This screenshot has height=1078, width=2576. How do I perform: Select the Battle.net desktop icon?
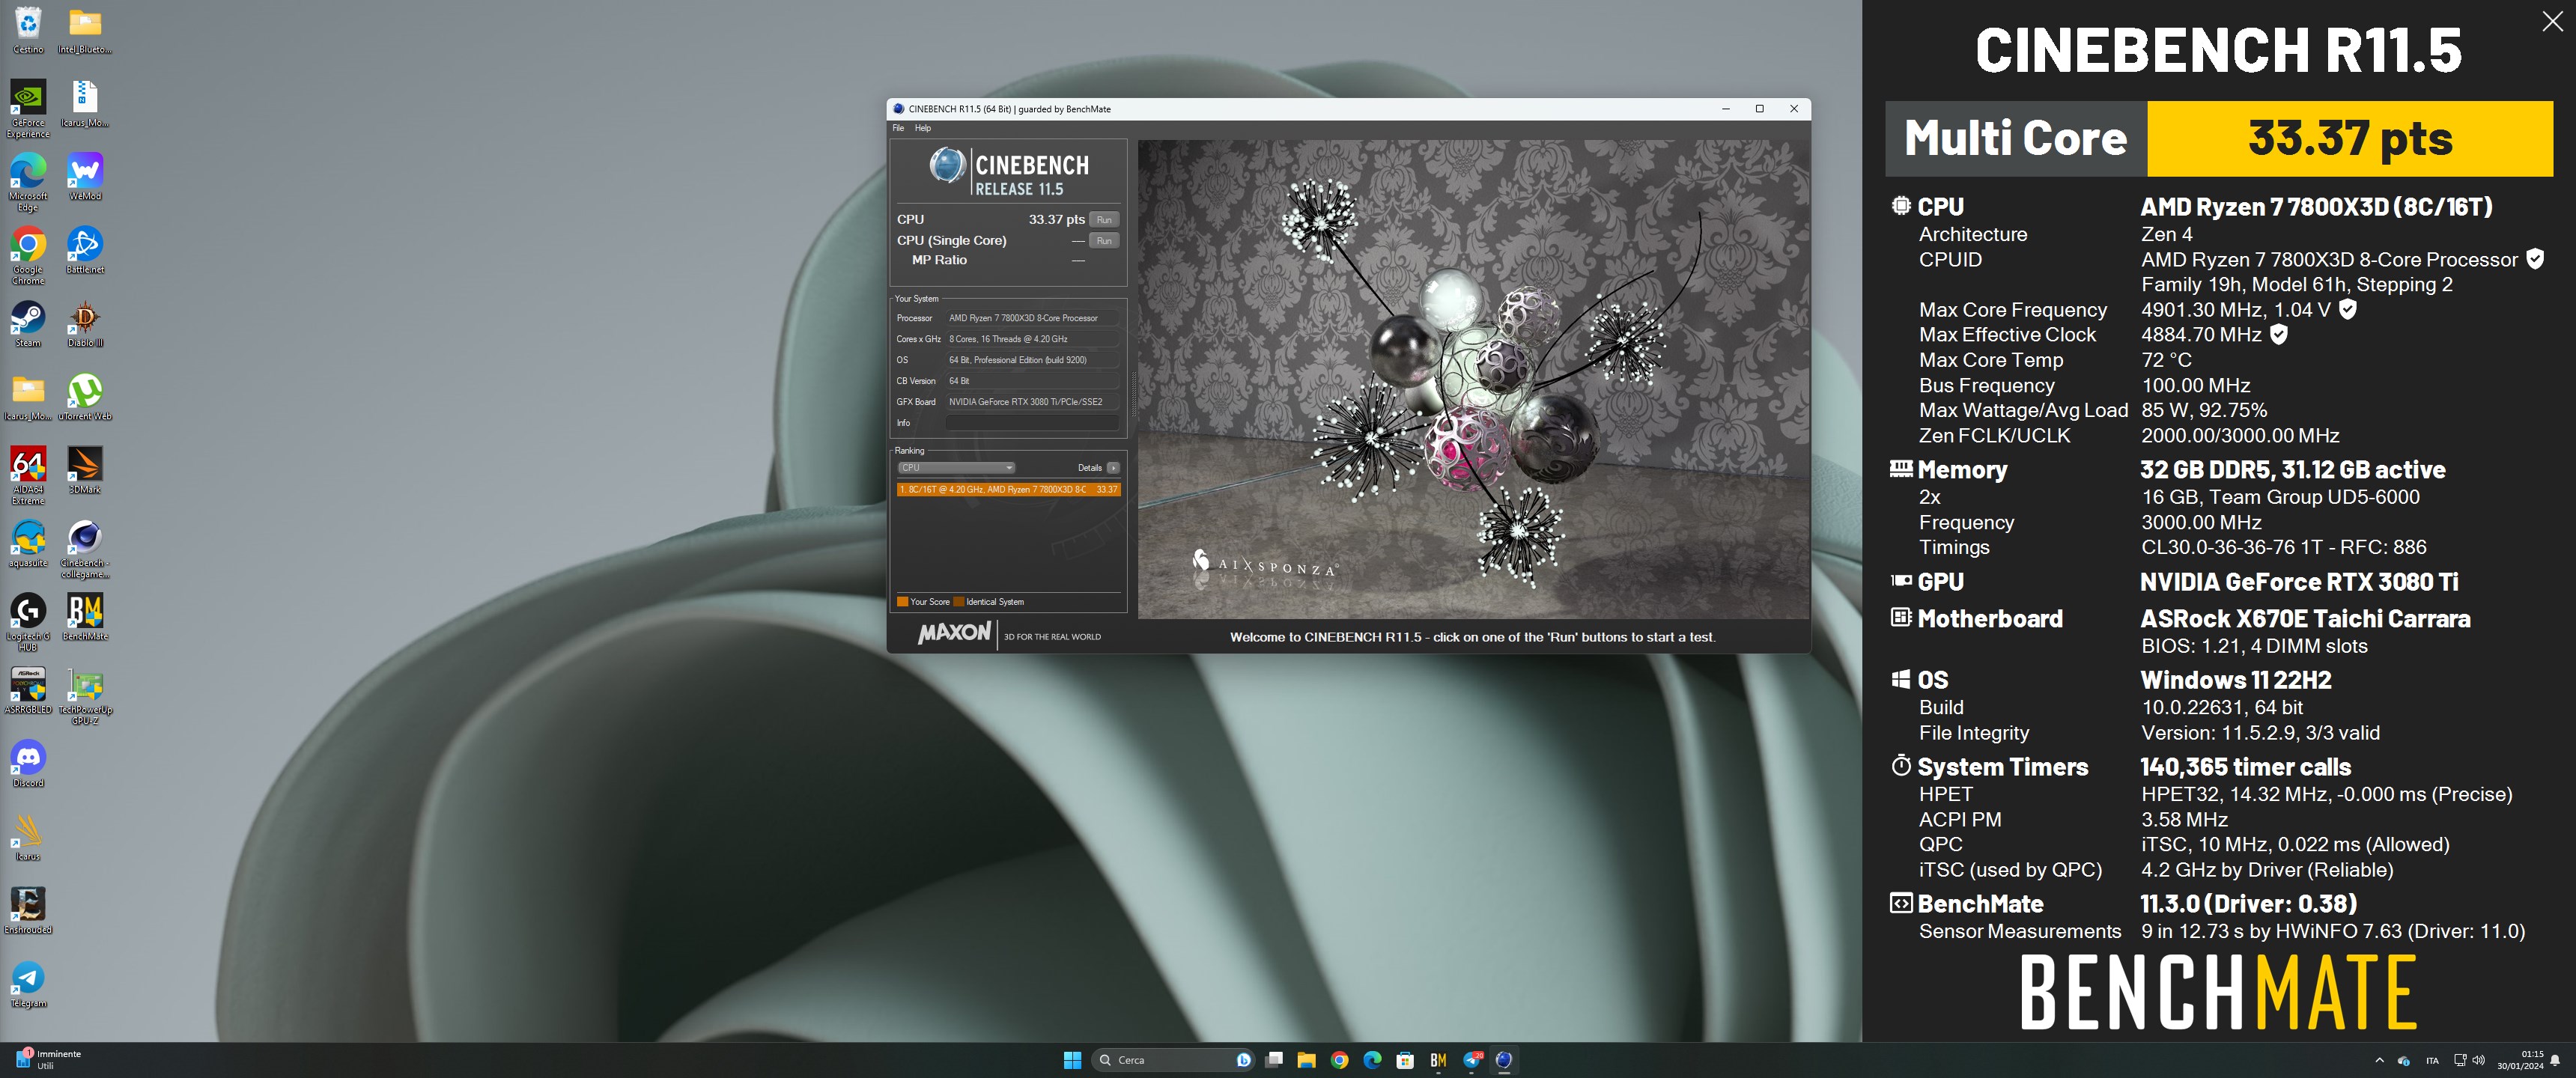click(85, 250)
